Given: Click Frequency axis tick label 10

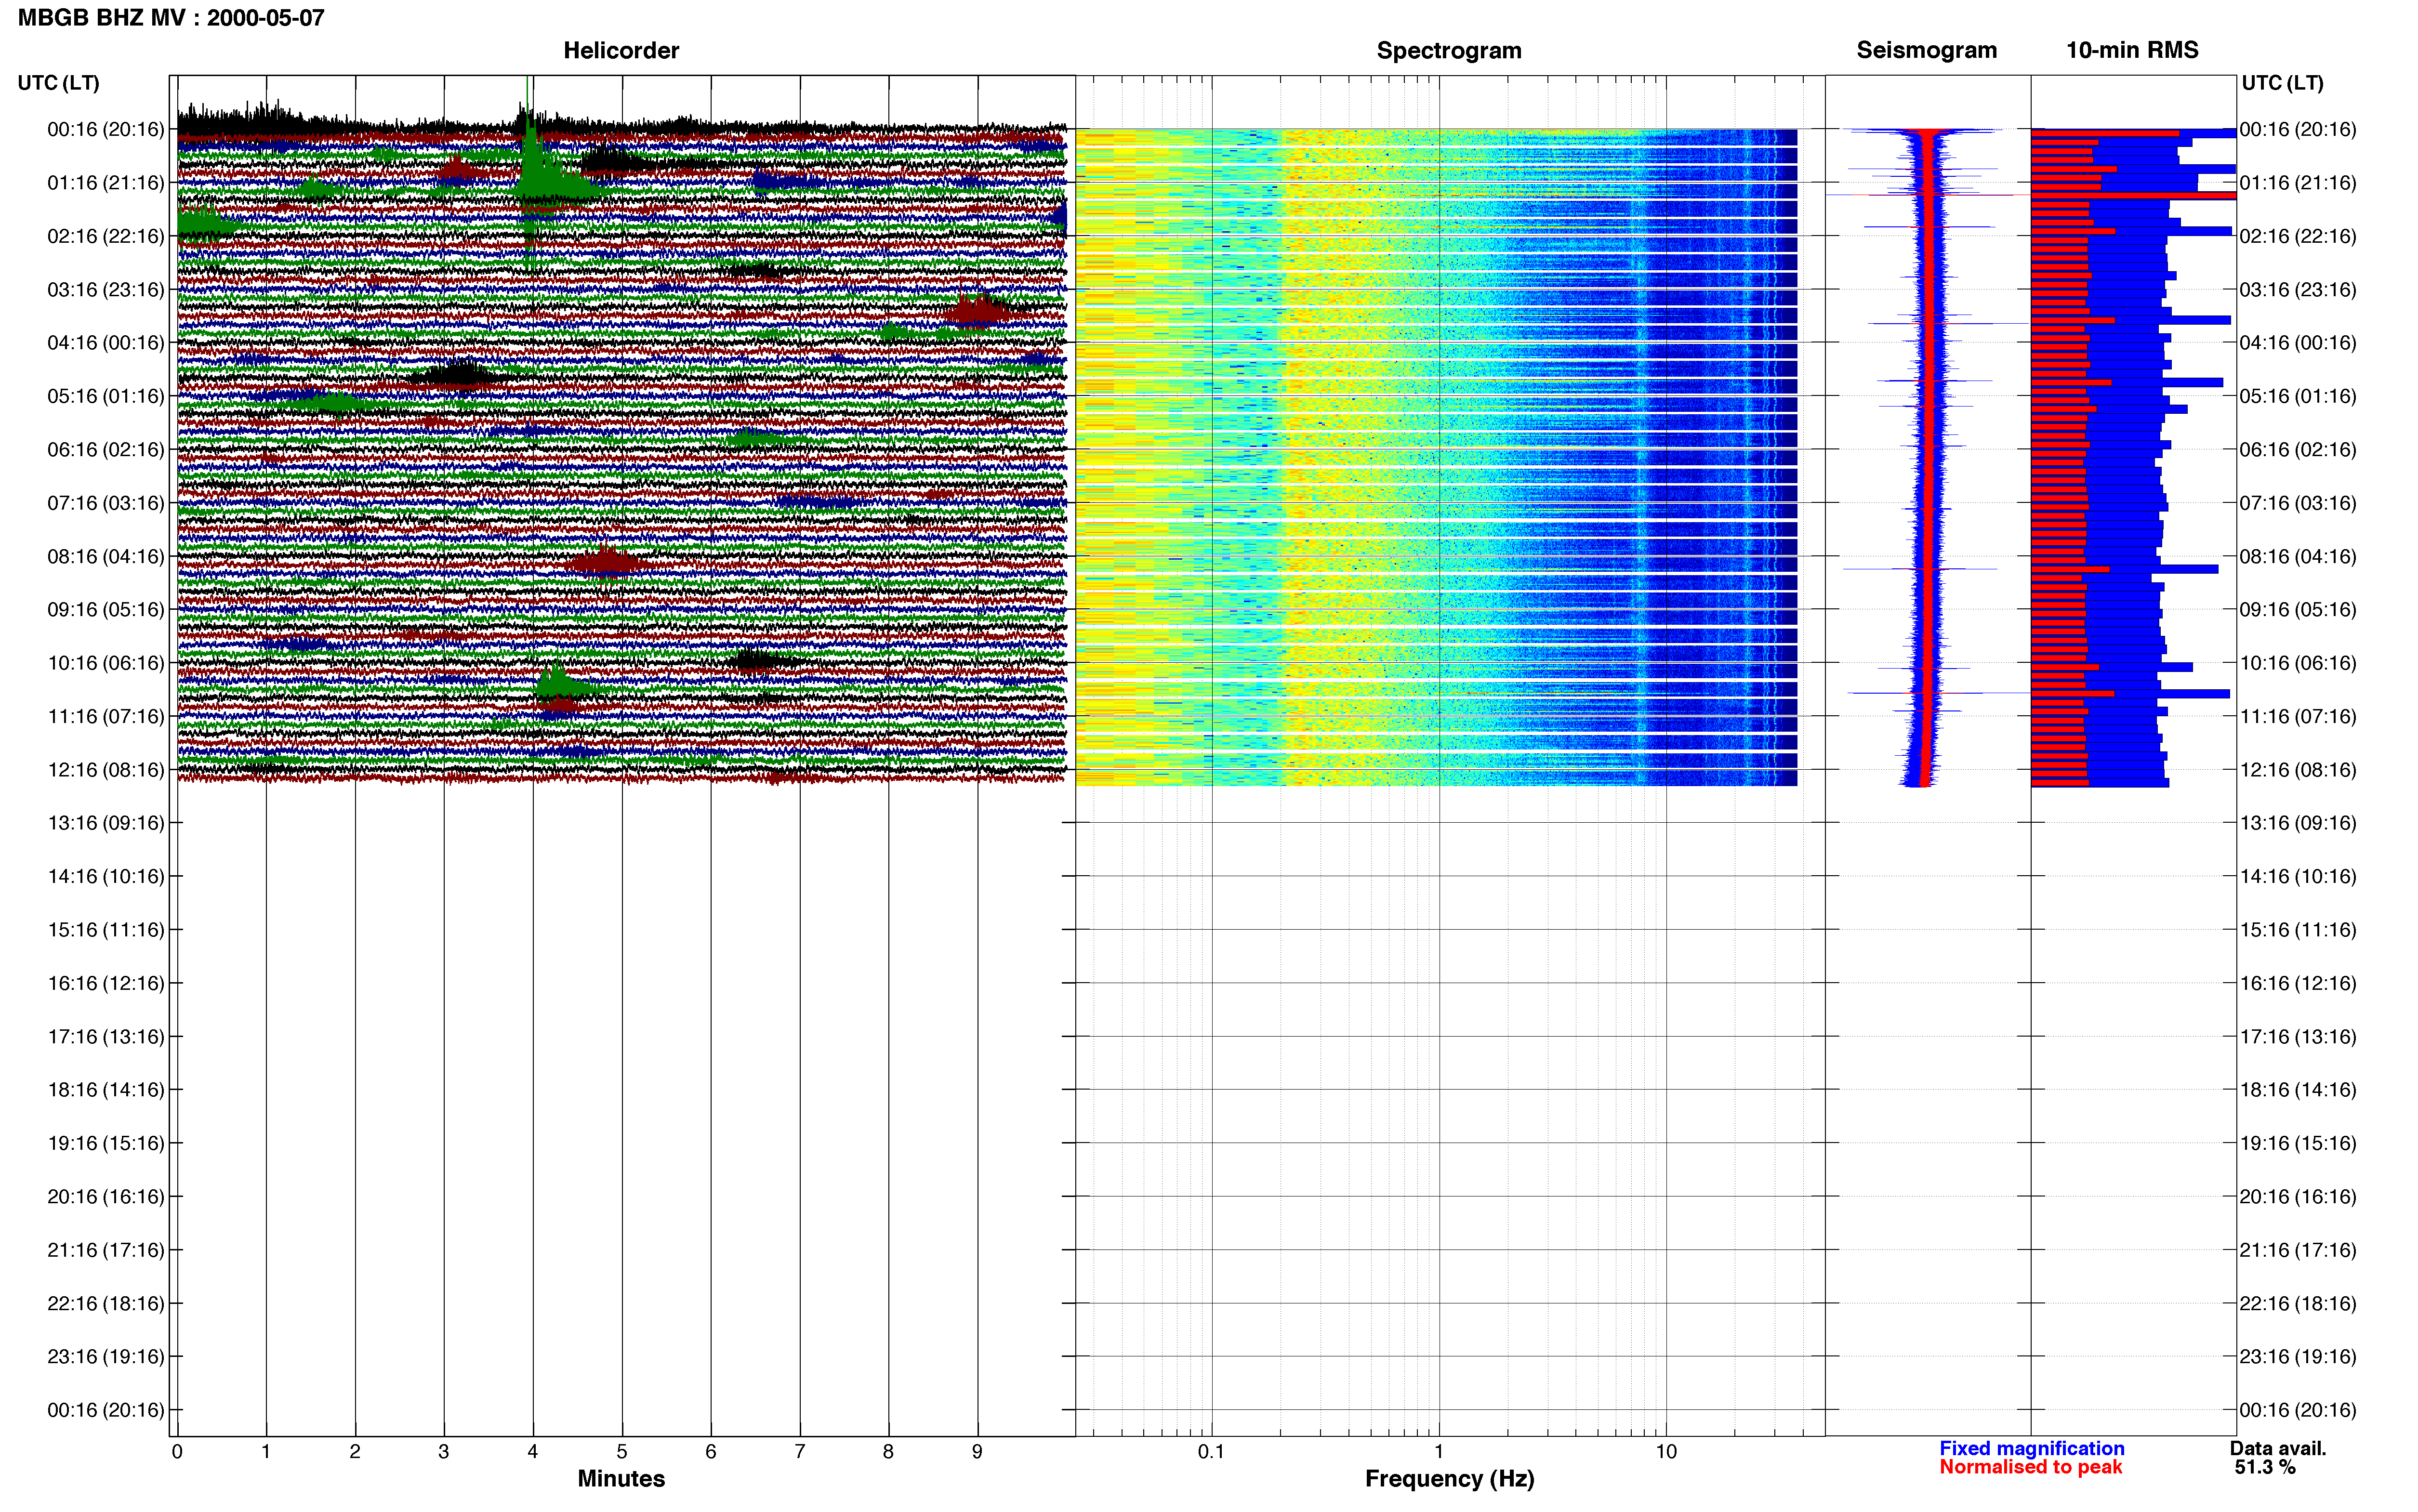Looking at the screenshot, I should pos(1666,1452).
